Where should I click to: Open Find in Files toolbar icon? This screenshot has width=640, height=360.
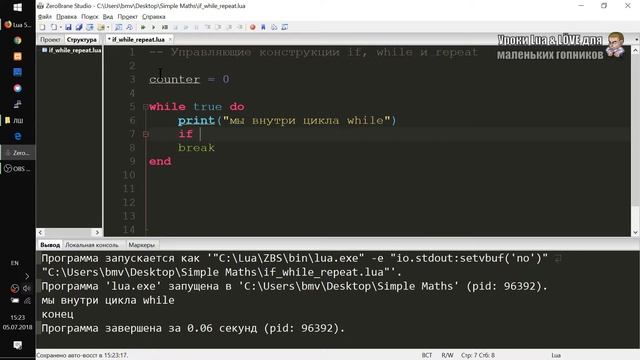[x=129, y=27]
